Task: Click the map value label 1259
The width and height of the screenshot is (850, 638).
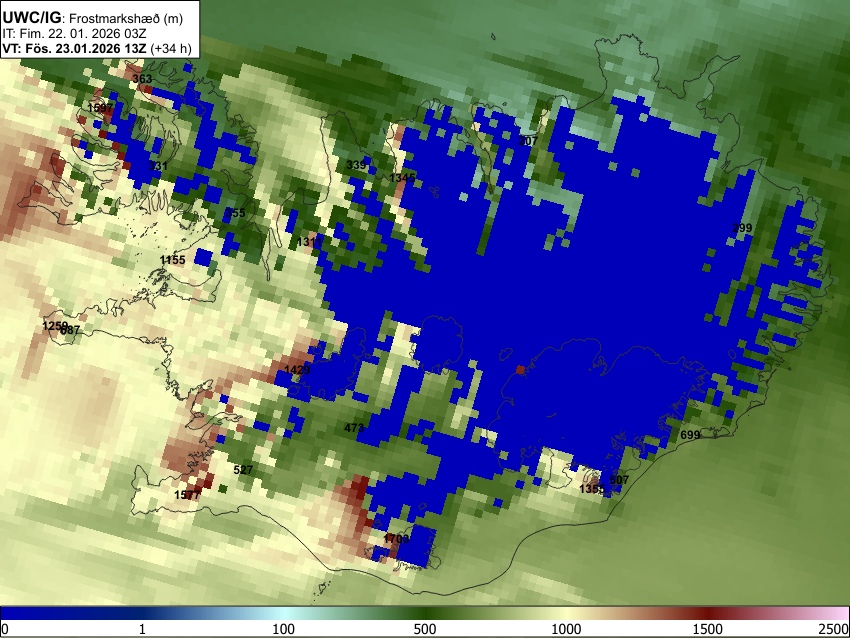Action: pos(54,326)
